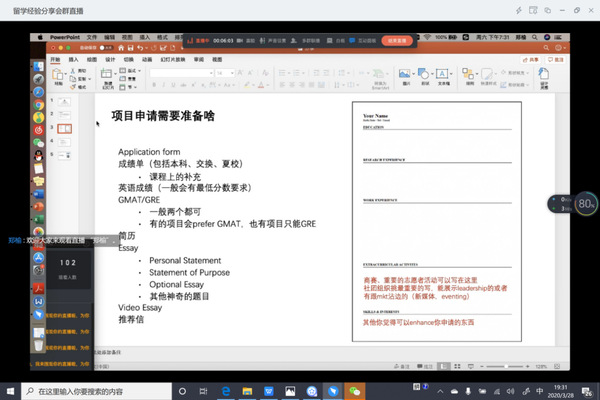Open NetEase Music red icon in dock

coord(38,130)
